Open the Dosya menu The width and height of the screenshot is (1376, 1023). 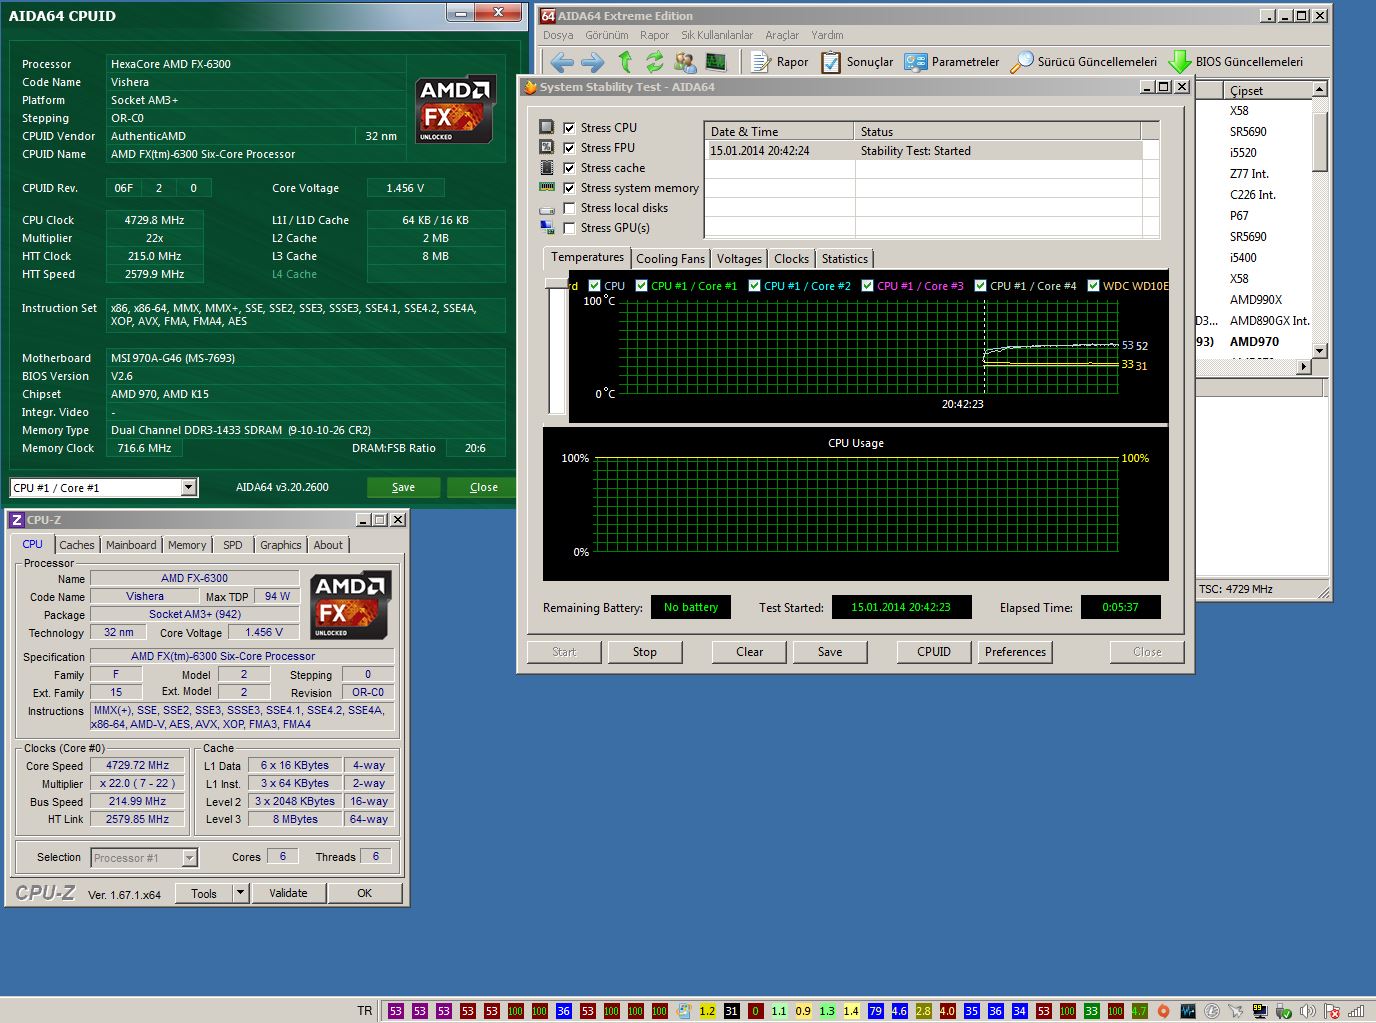click(x=558, y=35)
